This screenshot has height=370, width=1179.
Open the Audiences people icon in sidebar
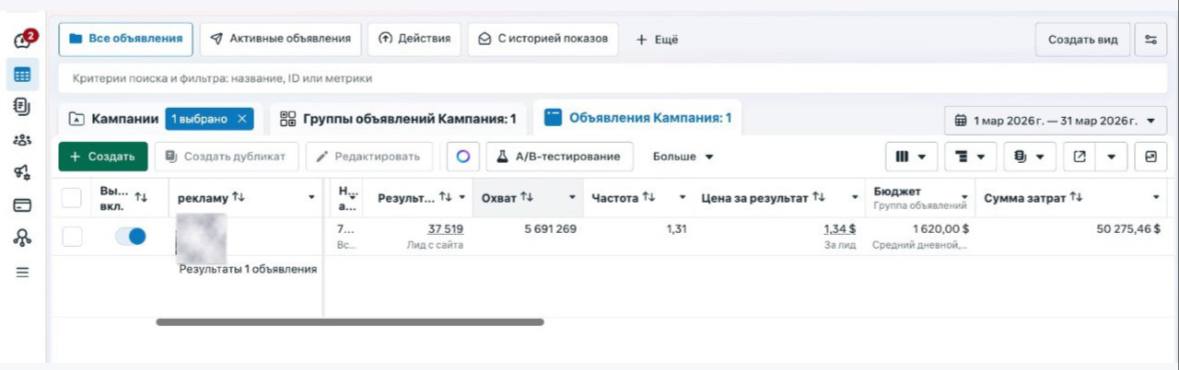pos(23,140)
